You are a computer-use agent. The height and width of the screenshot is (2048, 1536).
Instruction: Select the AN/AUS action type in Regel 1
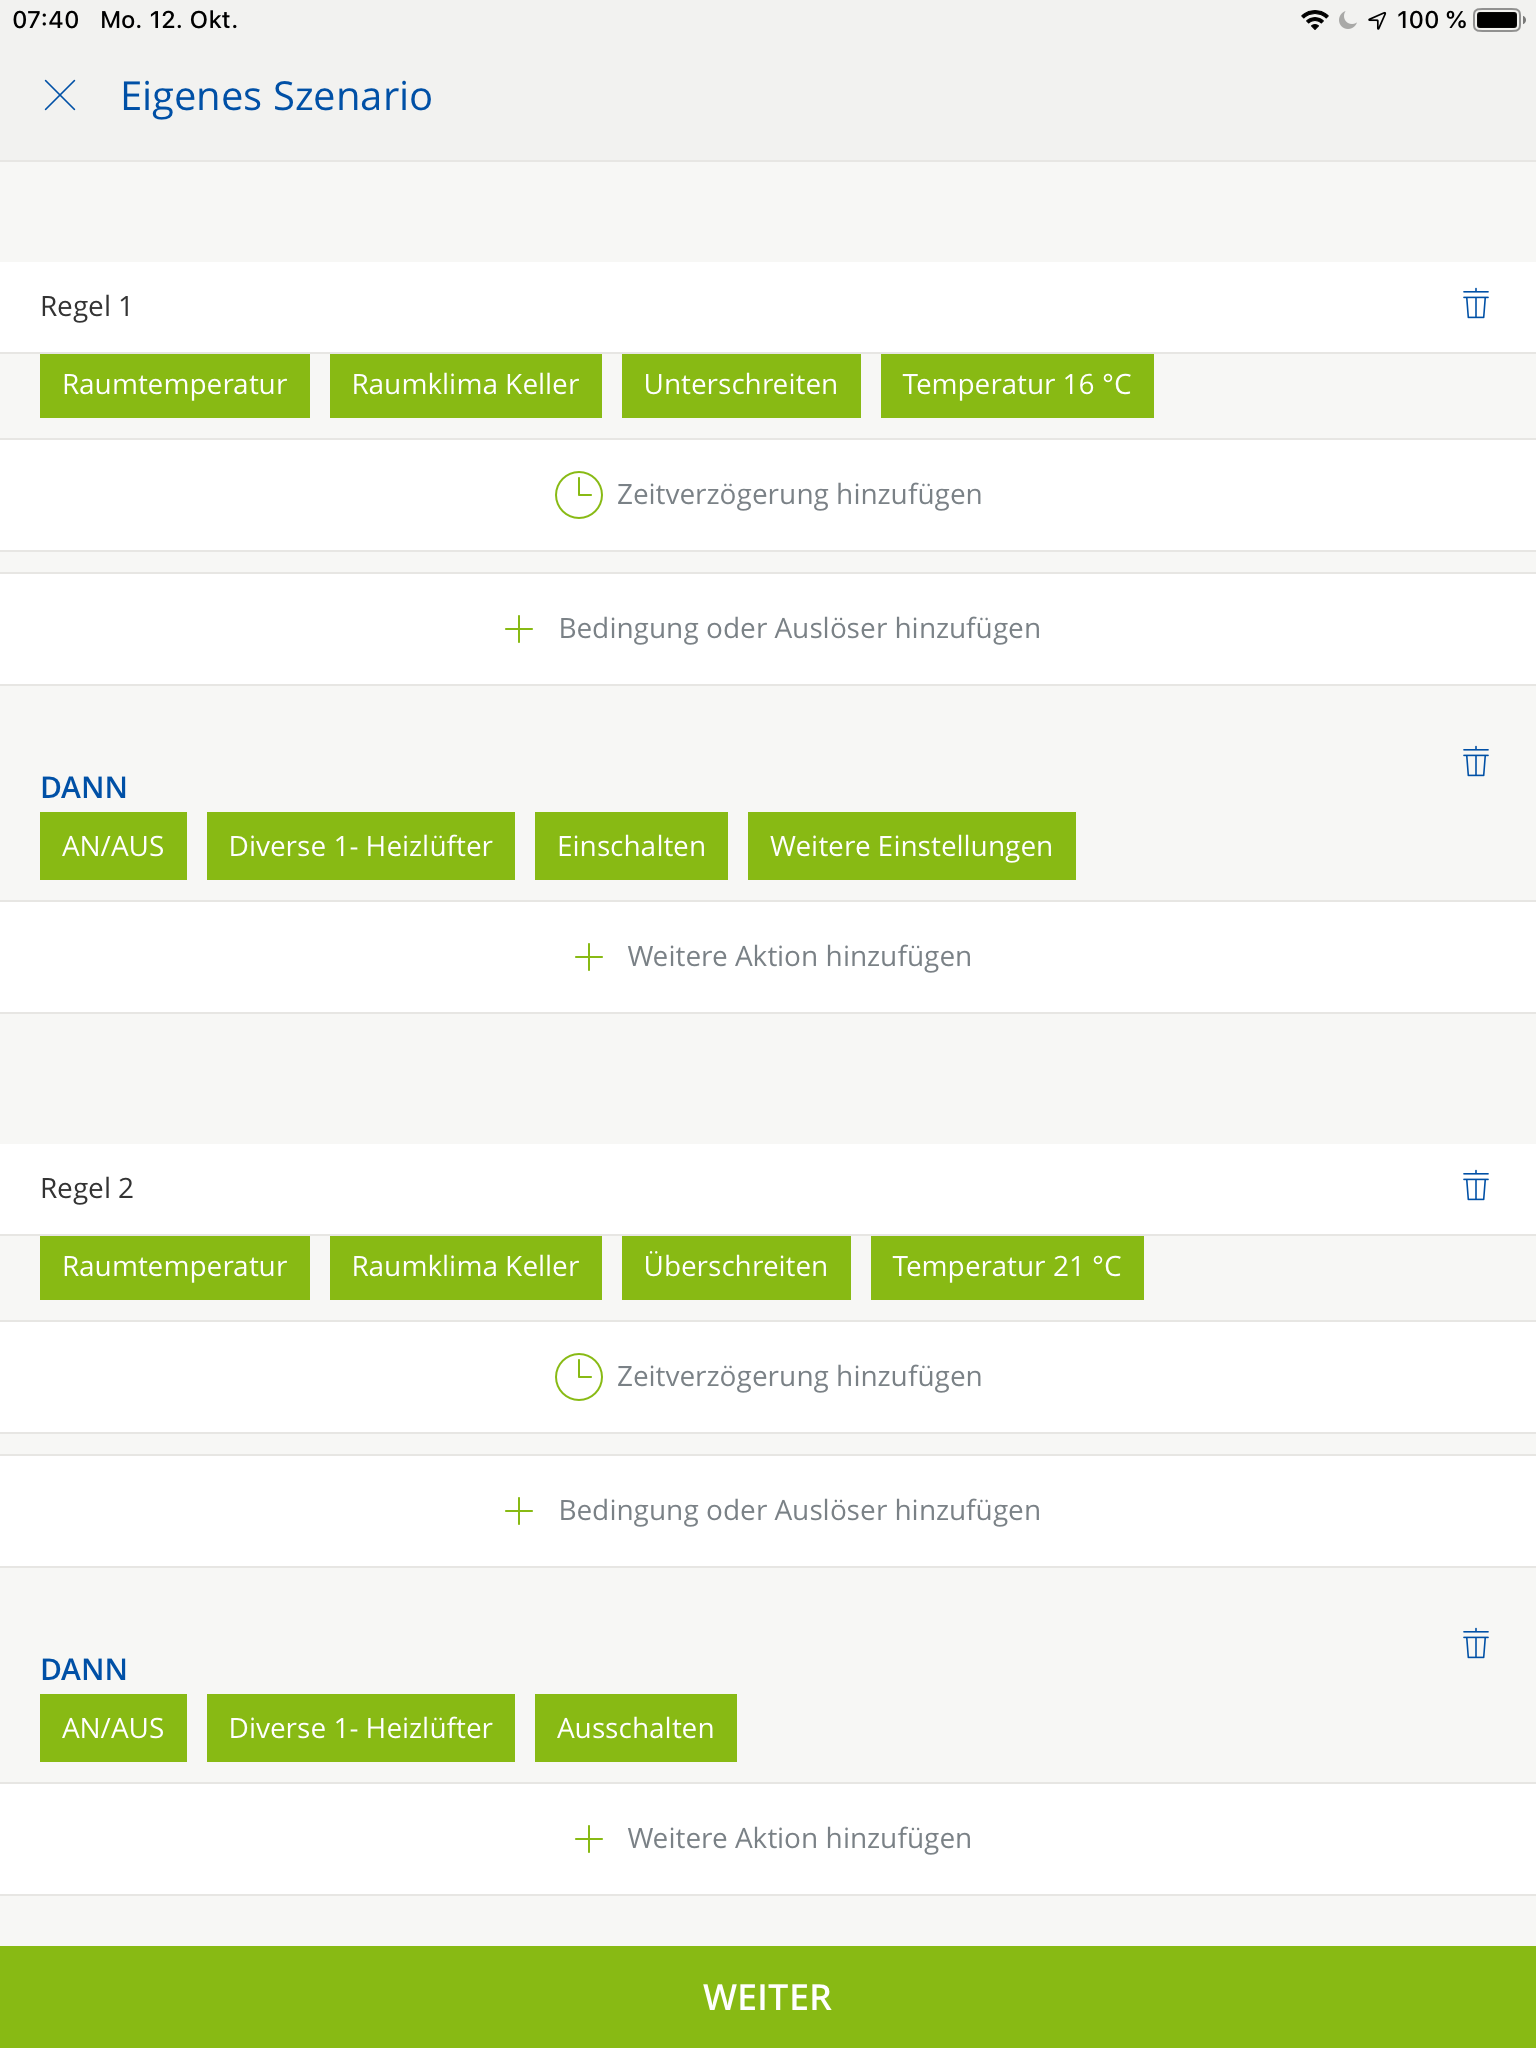click(x=113, y=847)
